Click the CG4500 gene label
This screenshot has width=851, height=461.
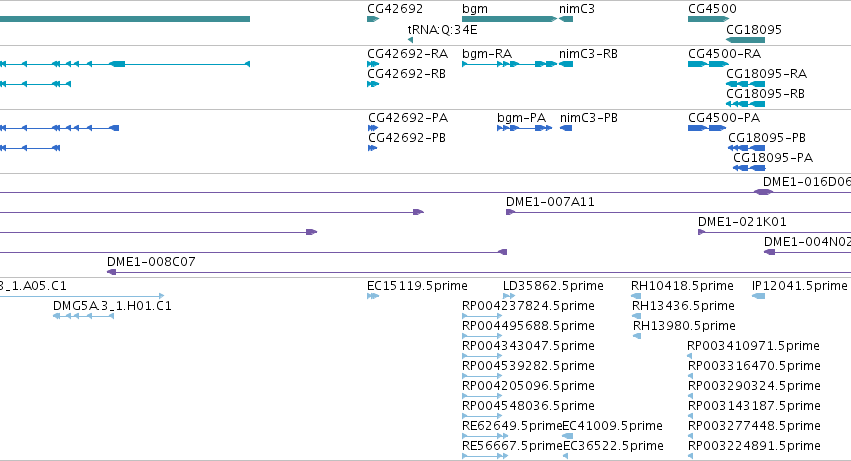coord(712,9)
